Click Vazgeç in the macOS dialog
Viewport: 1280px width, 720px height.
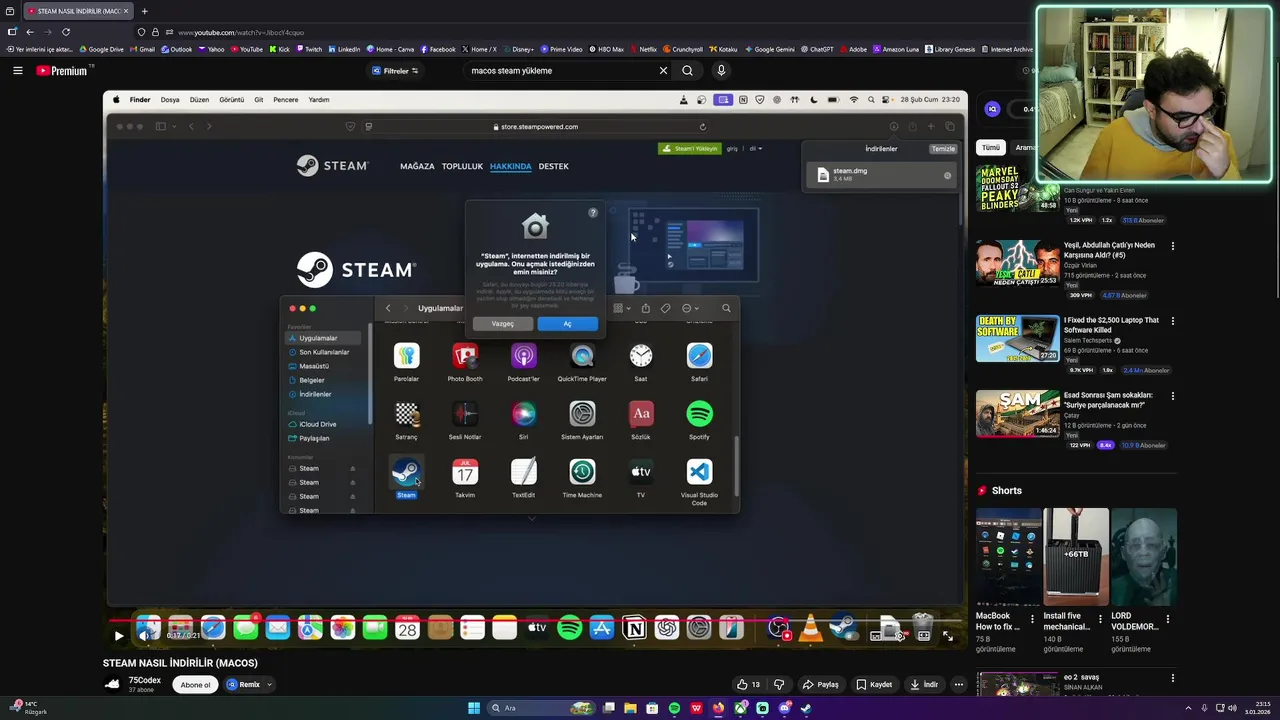pyautogui.click(x=502, y=323)
